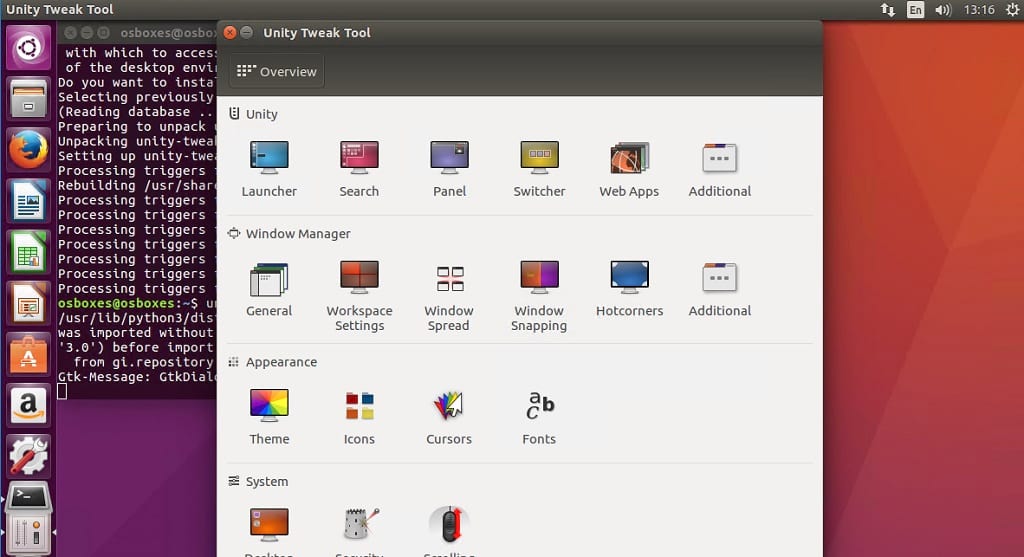1024x557 pixels.
Task: Open Additional settings under Unity
Action: (719, 168)
